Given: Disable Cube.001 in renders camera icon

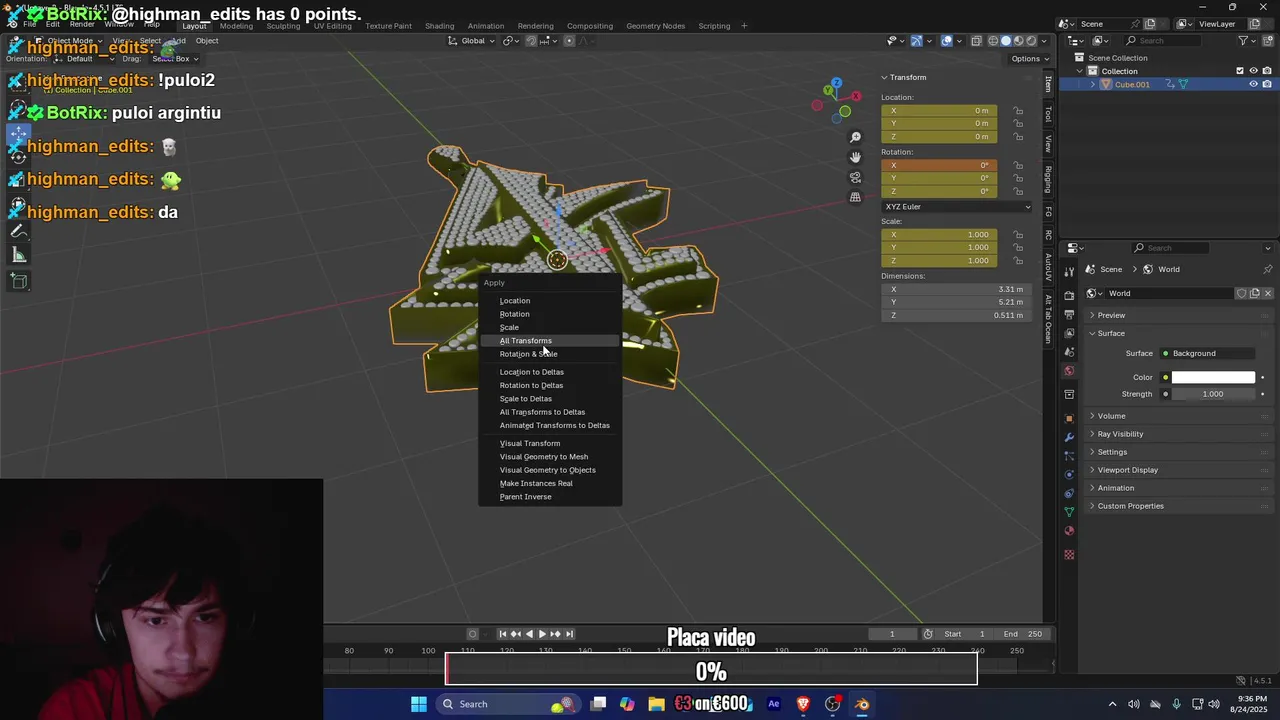Looking at the screenshot, I should pos(1267,84).
